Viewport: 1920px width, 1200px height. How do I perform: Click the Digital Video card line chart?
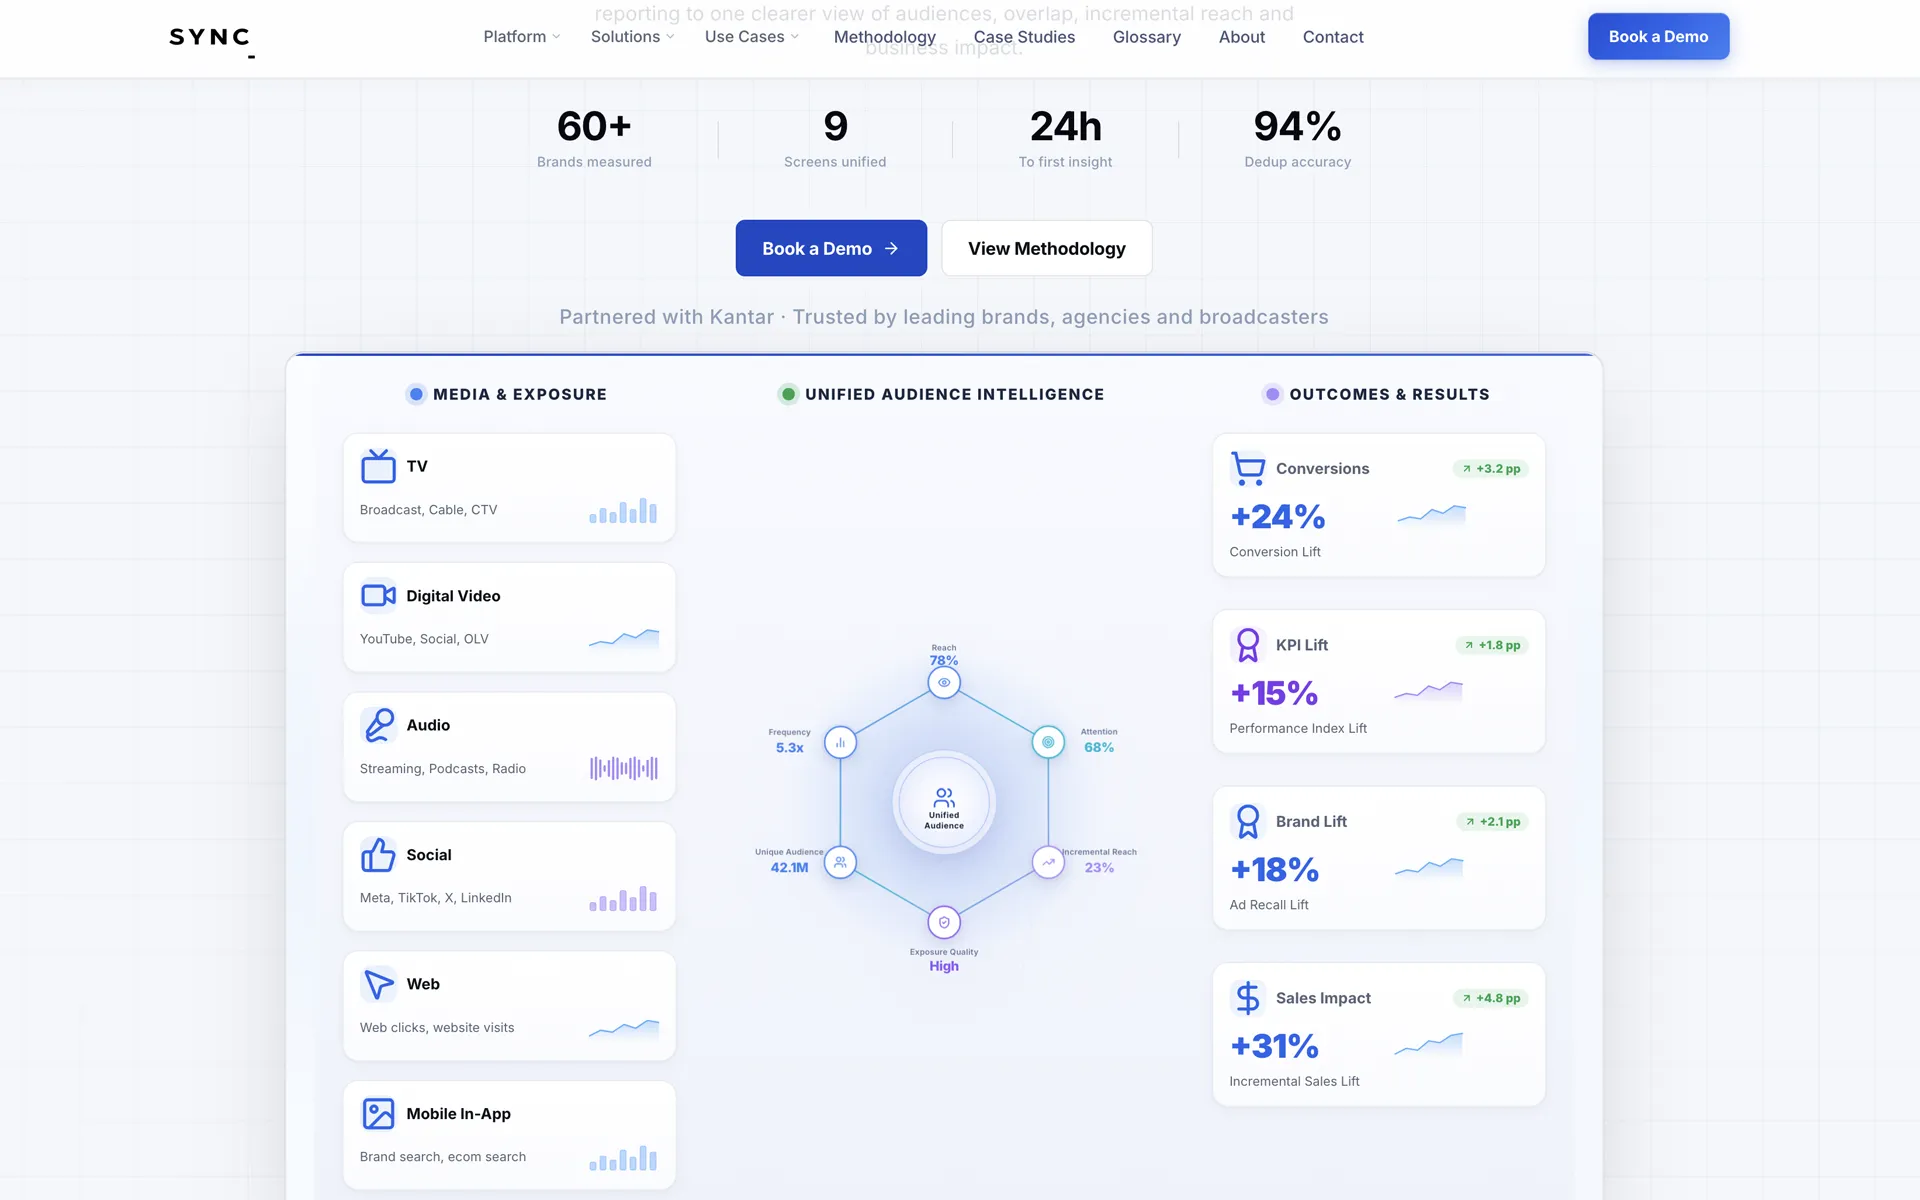[x=624, y=638]
